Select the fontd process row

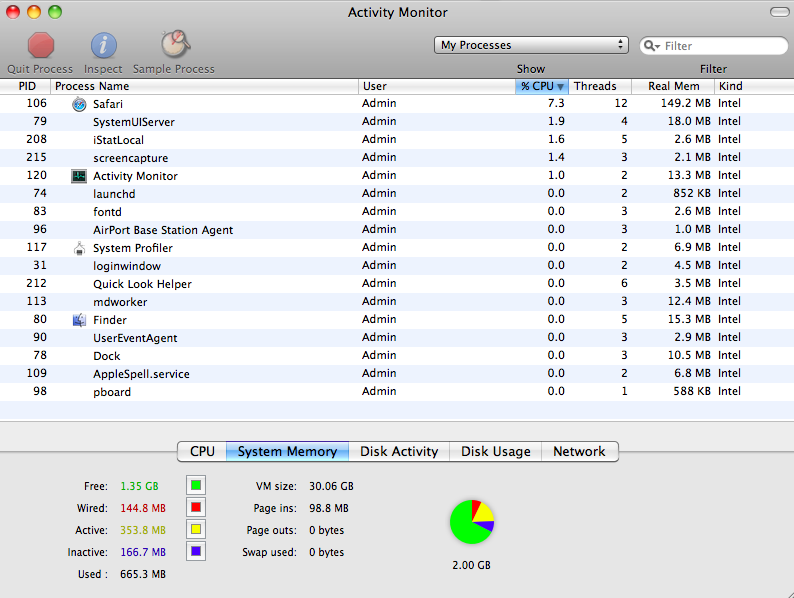[x=397, y=212]
